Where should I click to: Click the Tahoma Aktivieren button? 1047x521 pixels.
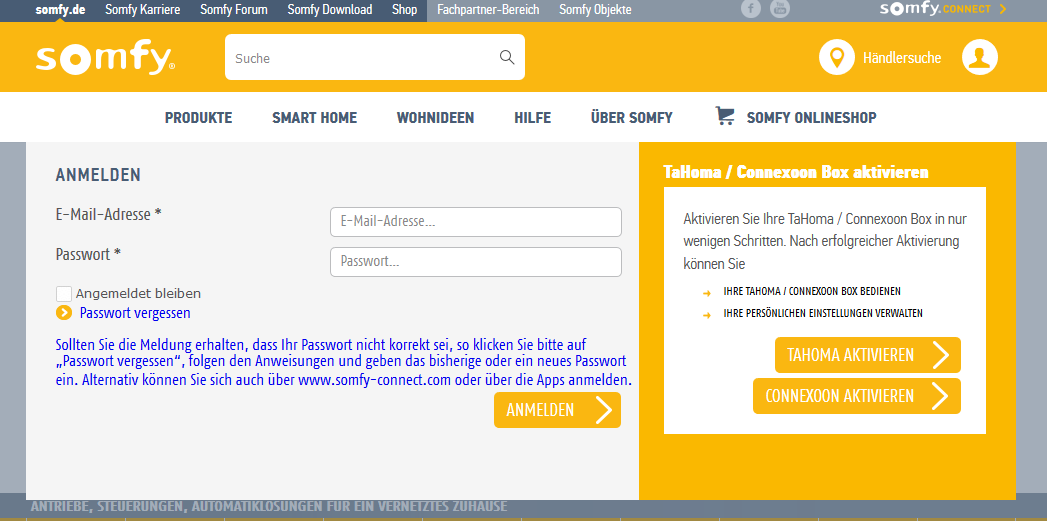(867, 355)
